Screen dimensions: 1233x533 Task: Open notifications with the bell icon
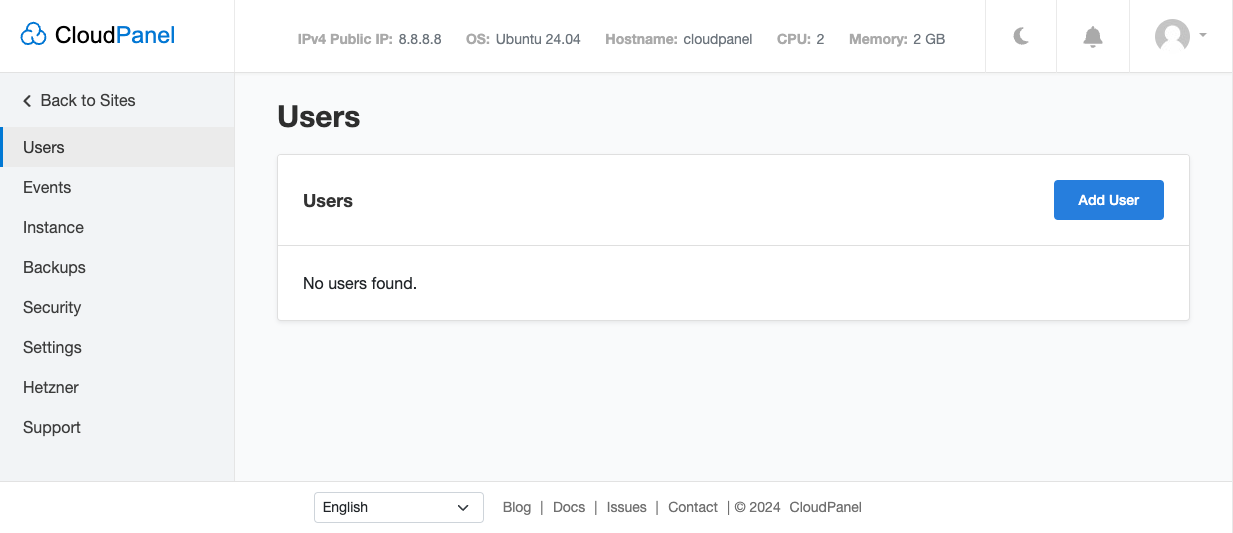1093,37
